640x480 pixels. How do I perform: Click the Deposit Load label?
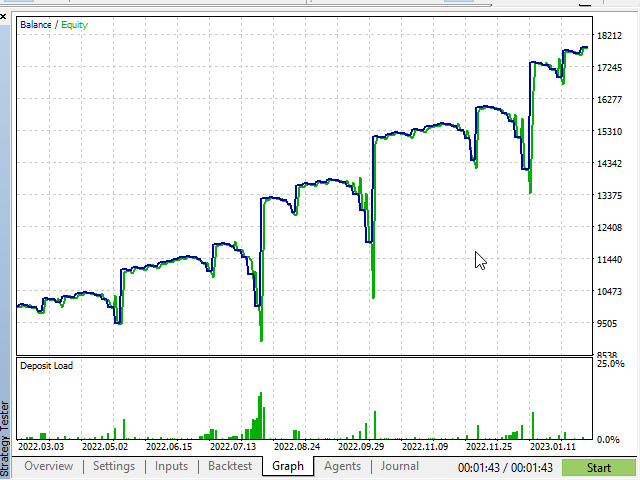click(47, 366)
